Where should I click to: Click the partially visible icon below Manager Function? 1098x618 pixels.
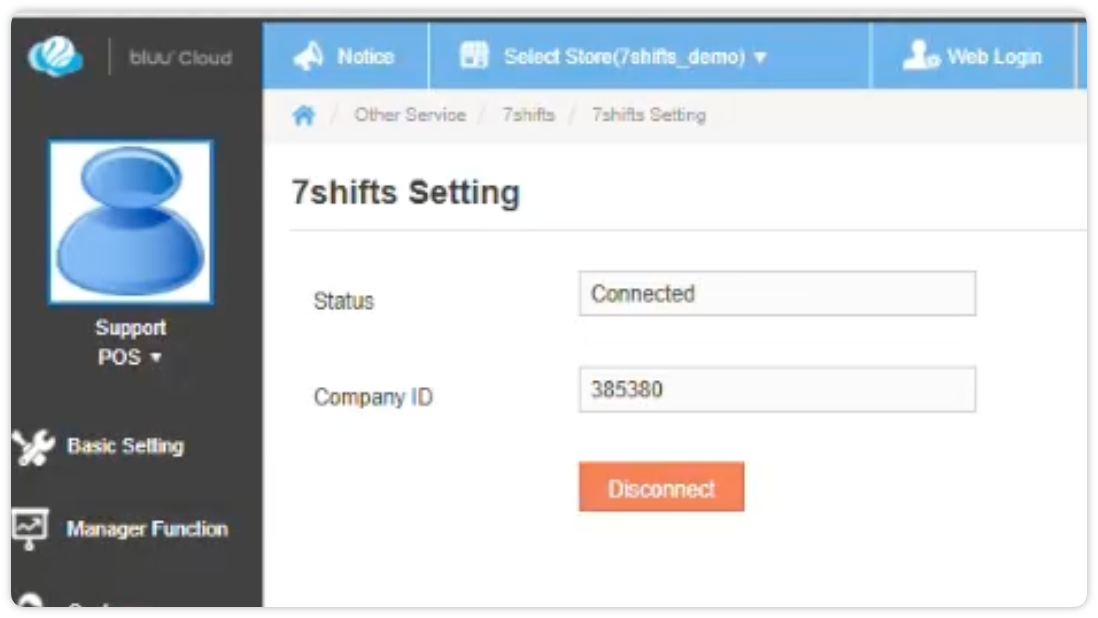coord(30,600)
